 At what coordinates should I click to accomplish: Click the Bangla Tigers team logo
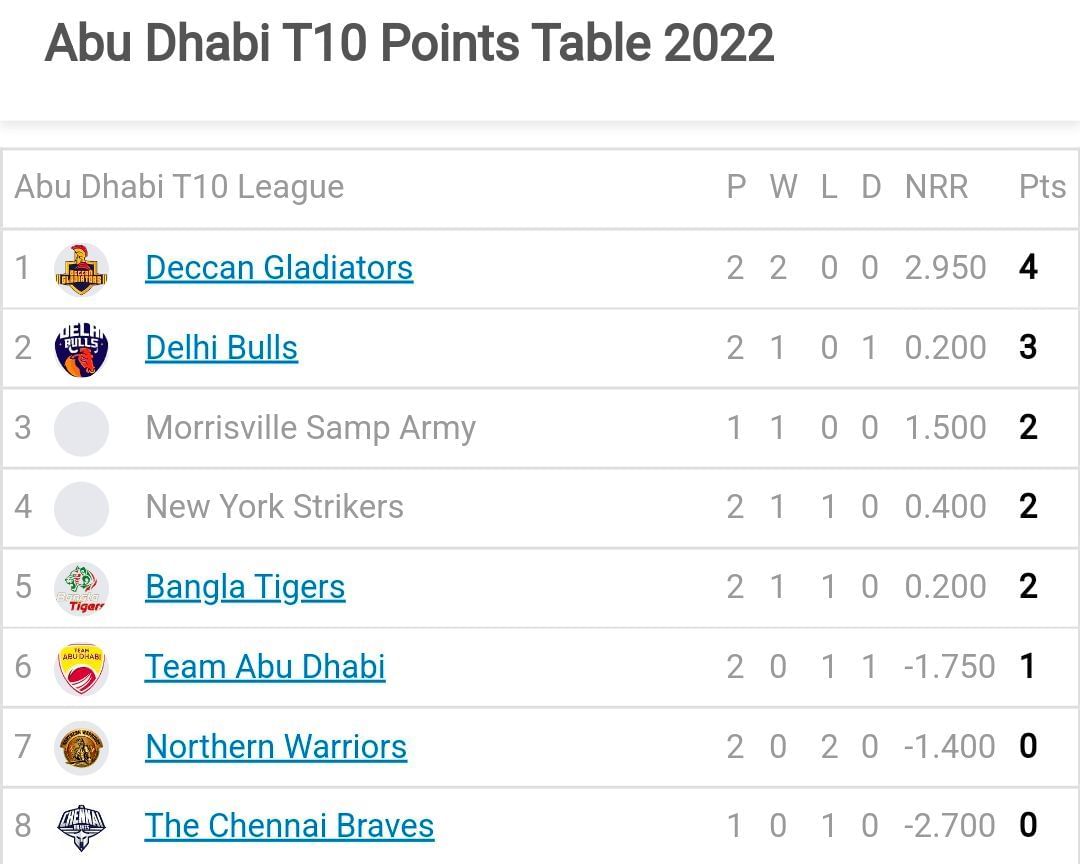click(x=81, y=587)
